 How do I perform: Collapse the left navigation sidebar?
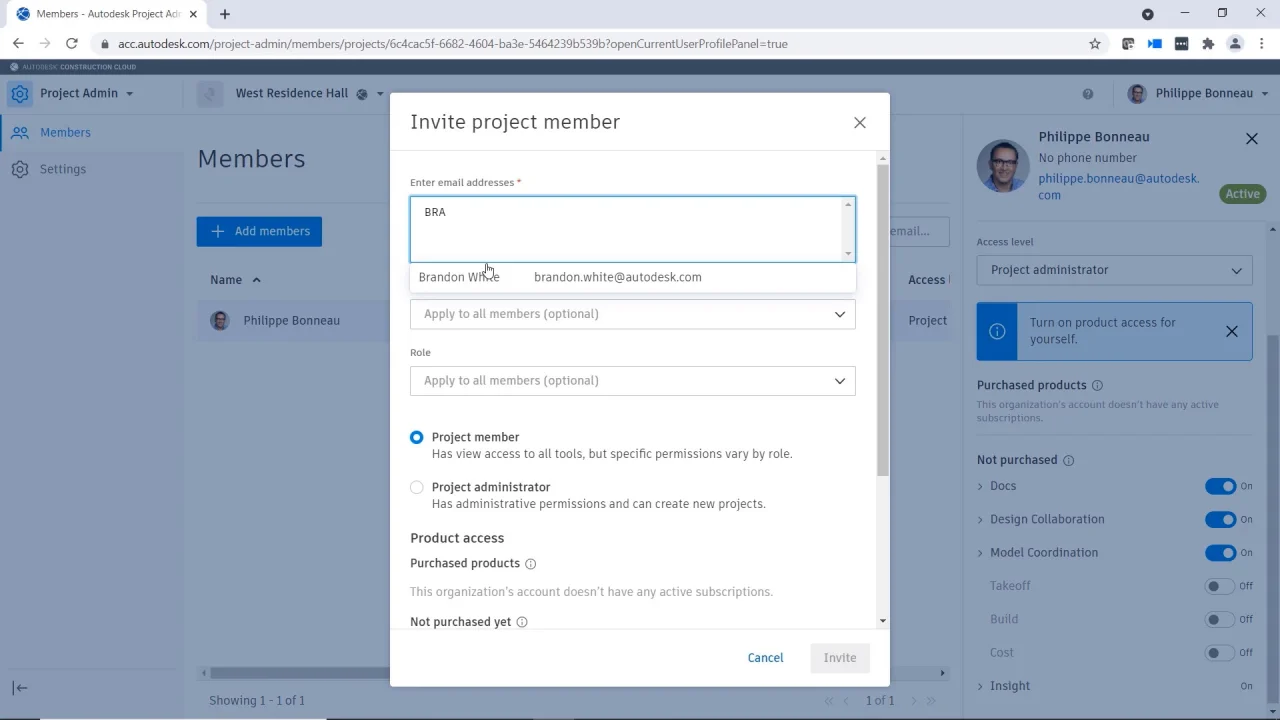tap(20, 688)
